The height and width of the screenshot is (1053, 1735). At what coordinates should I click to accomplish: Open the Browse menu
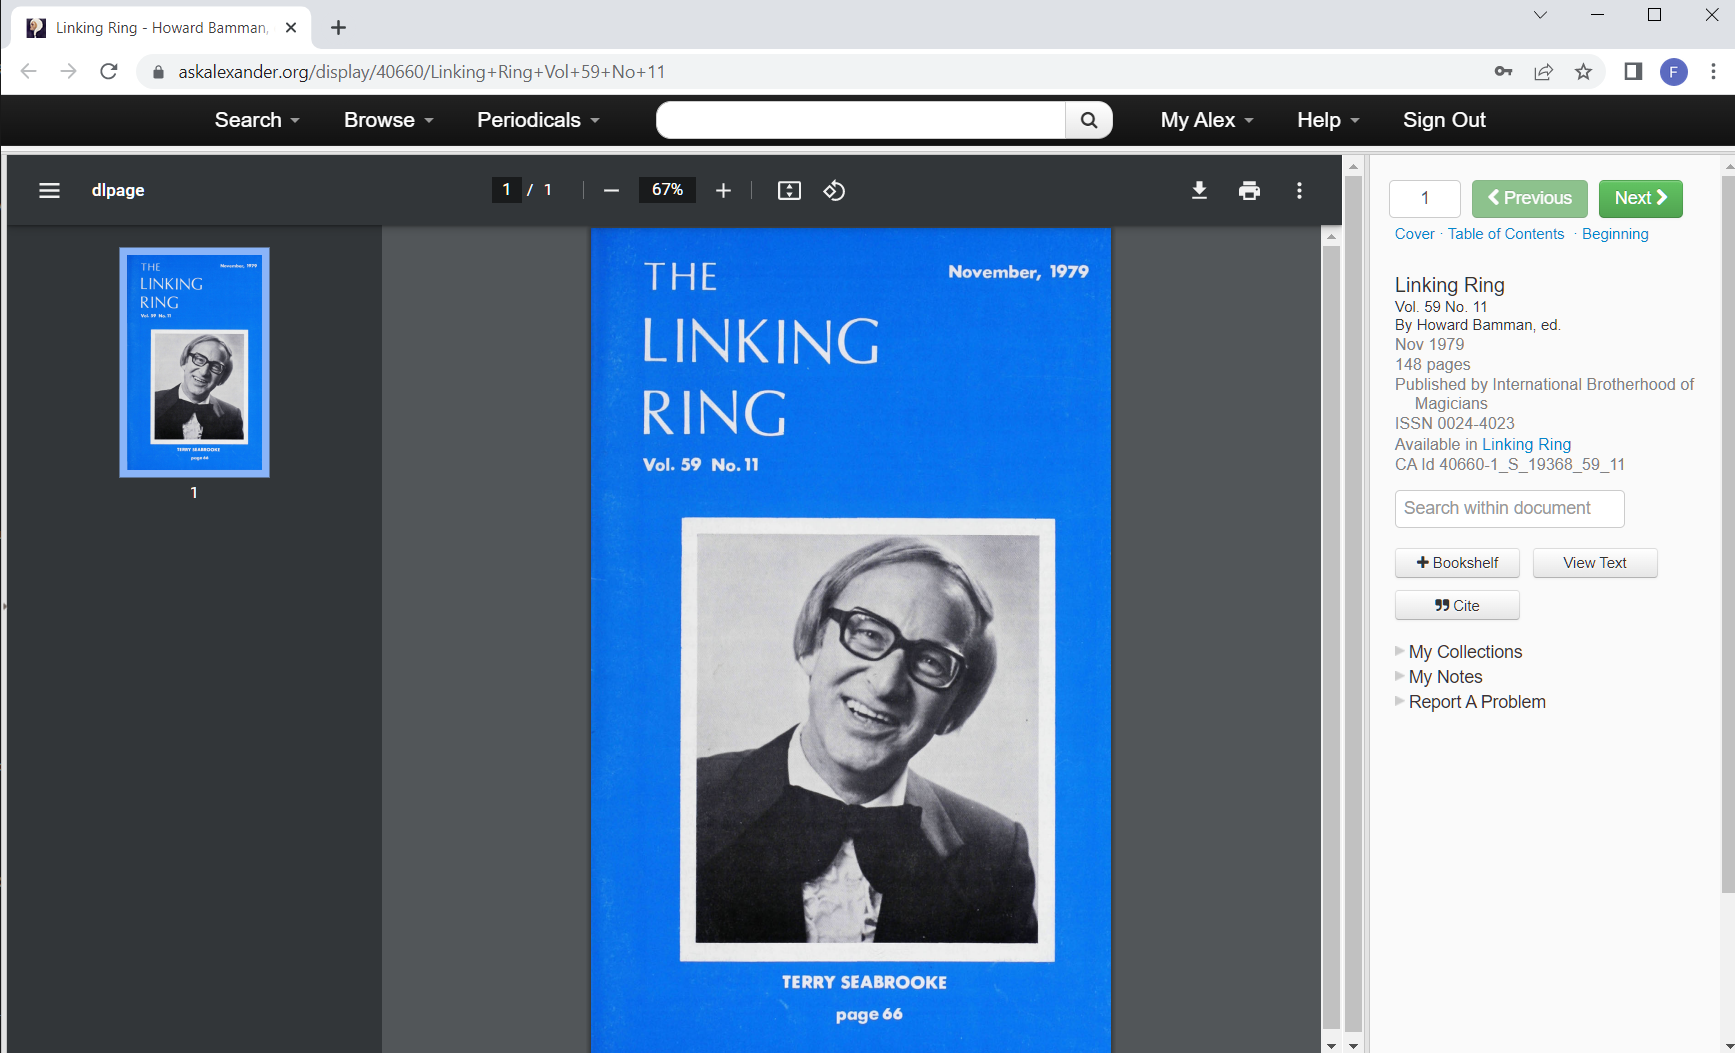click(388, 120)
